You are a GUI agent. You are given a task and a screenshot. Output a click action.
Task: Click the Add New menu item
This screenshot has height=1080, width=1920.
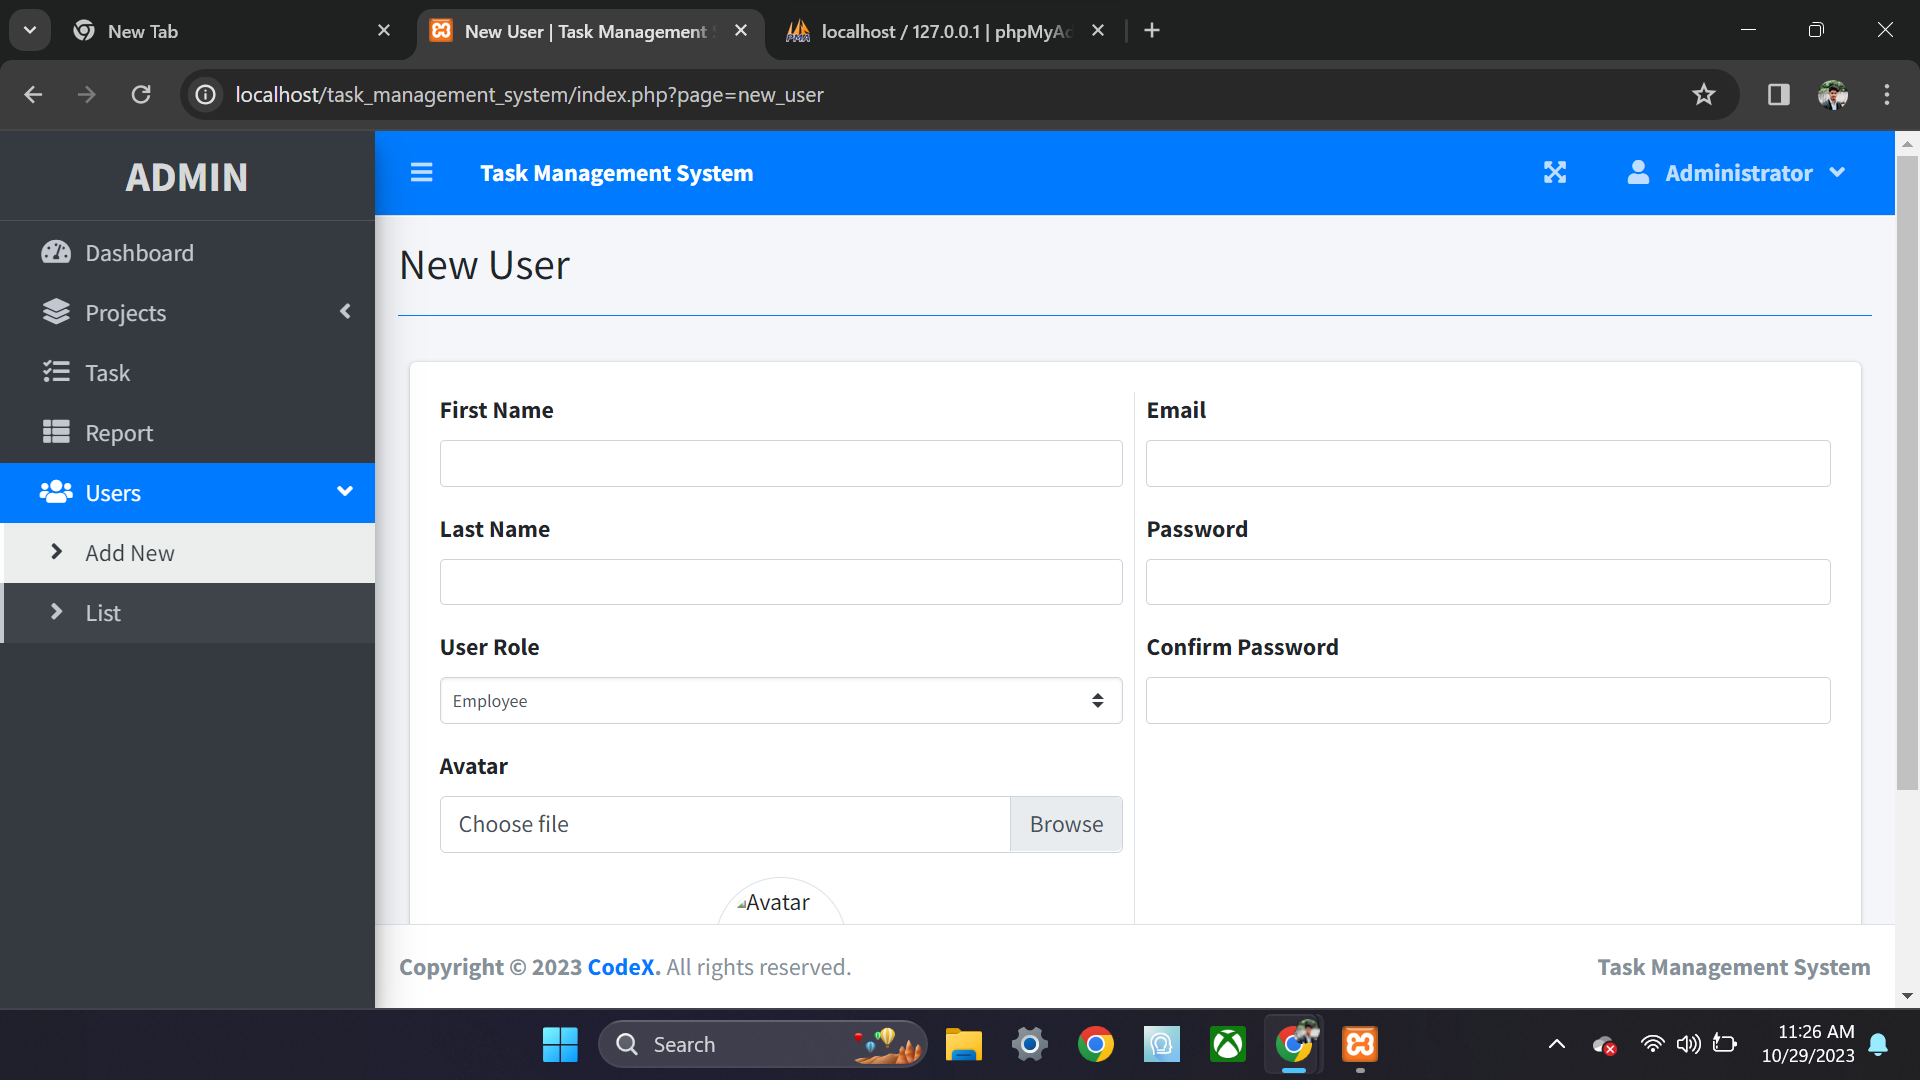tap(129, 552)
